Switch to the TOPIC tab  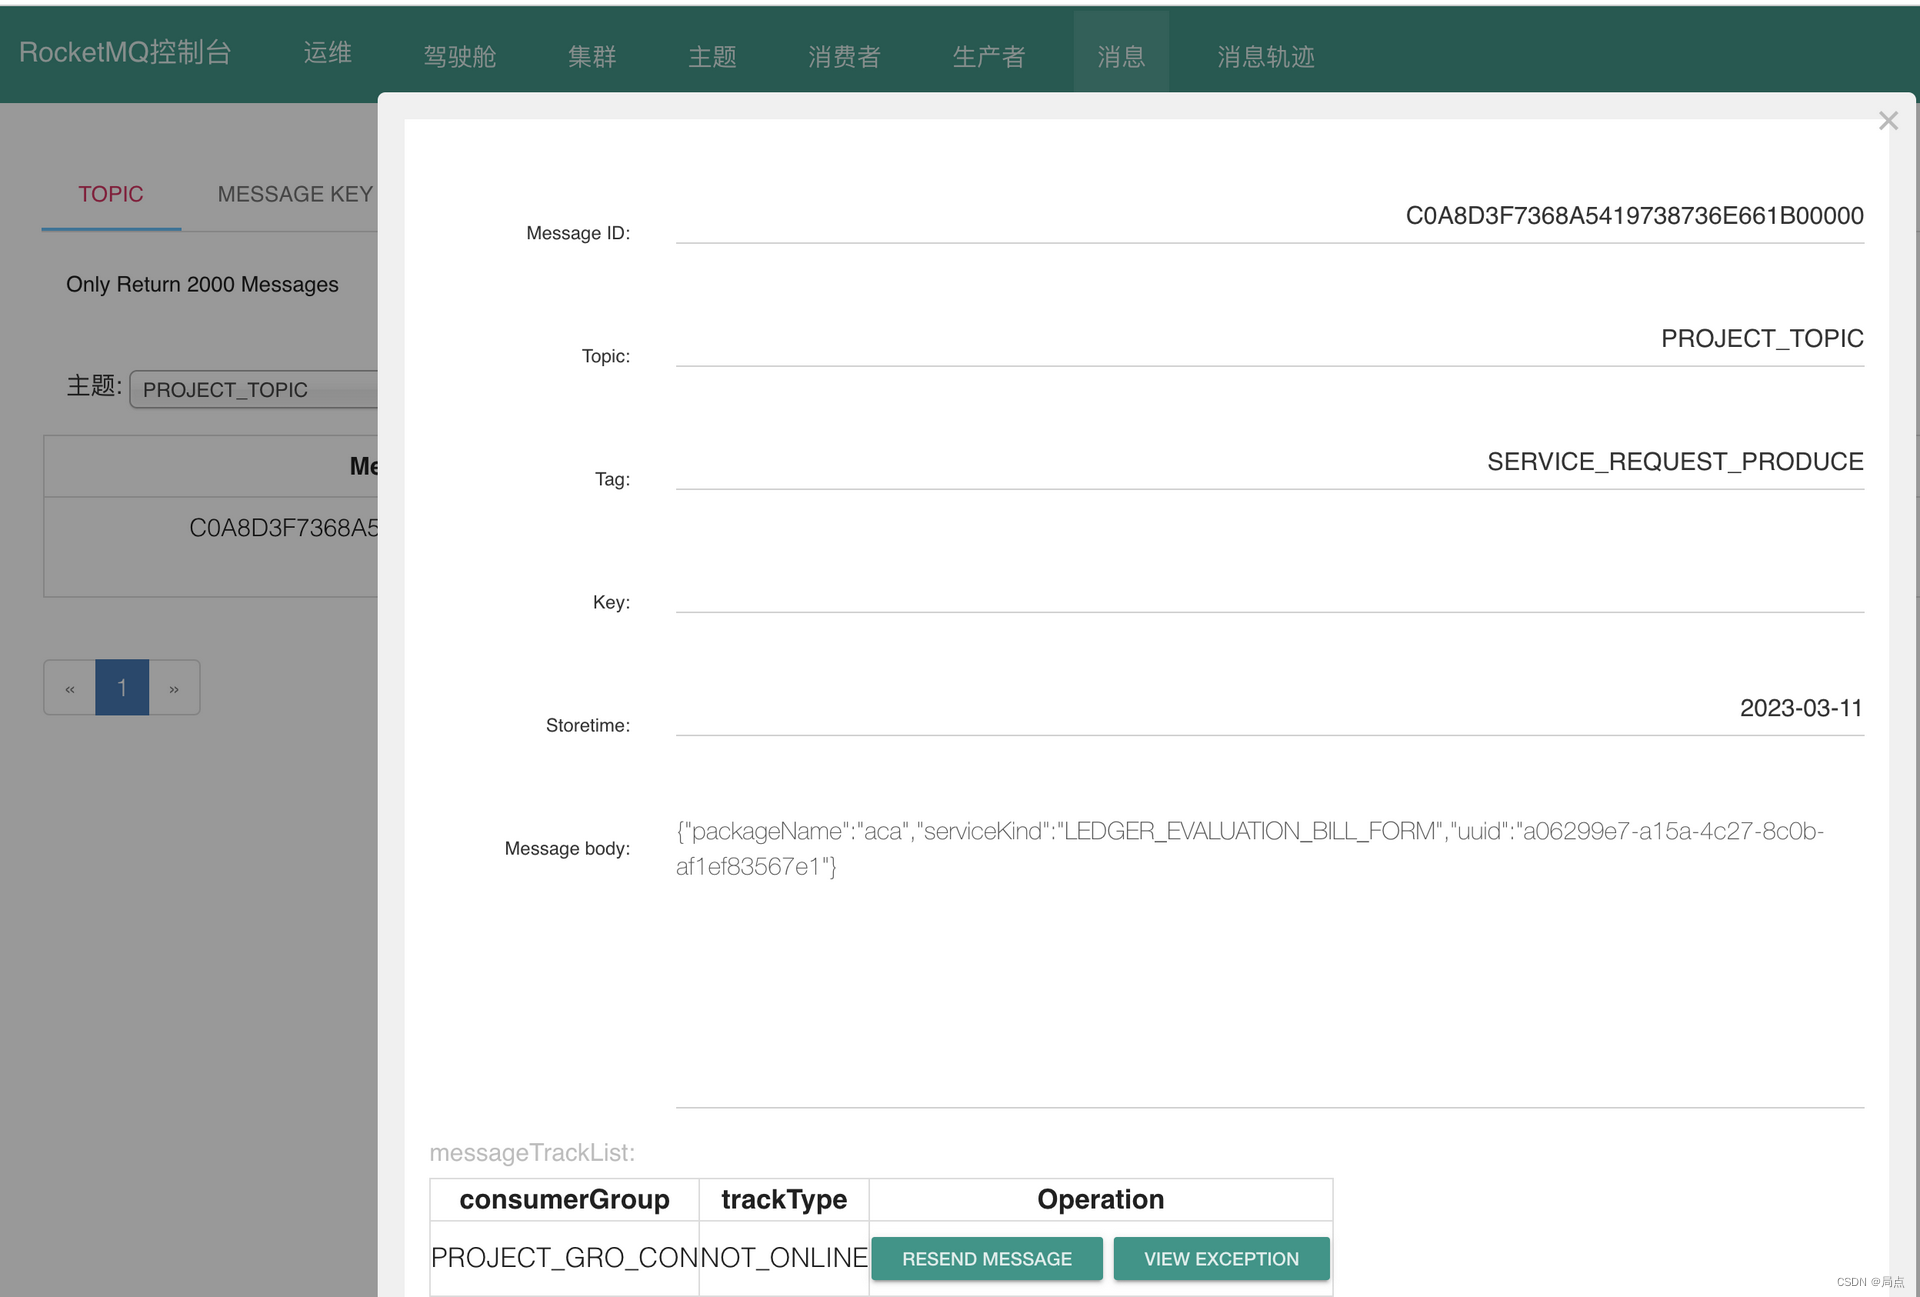coord(111,194)
